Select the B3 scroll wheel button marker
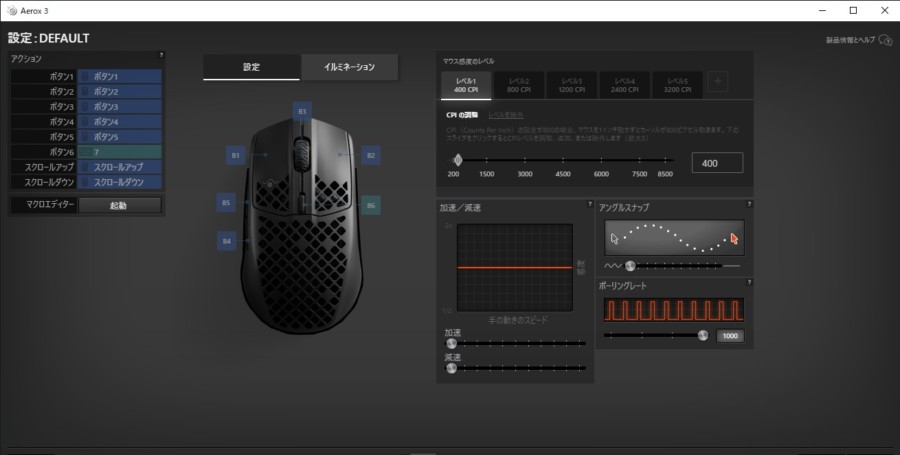 [301, 111]
